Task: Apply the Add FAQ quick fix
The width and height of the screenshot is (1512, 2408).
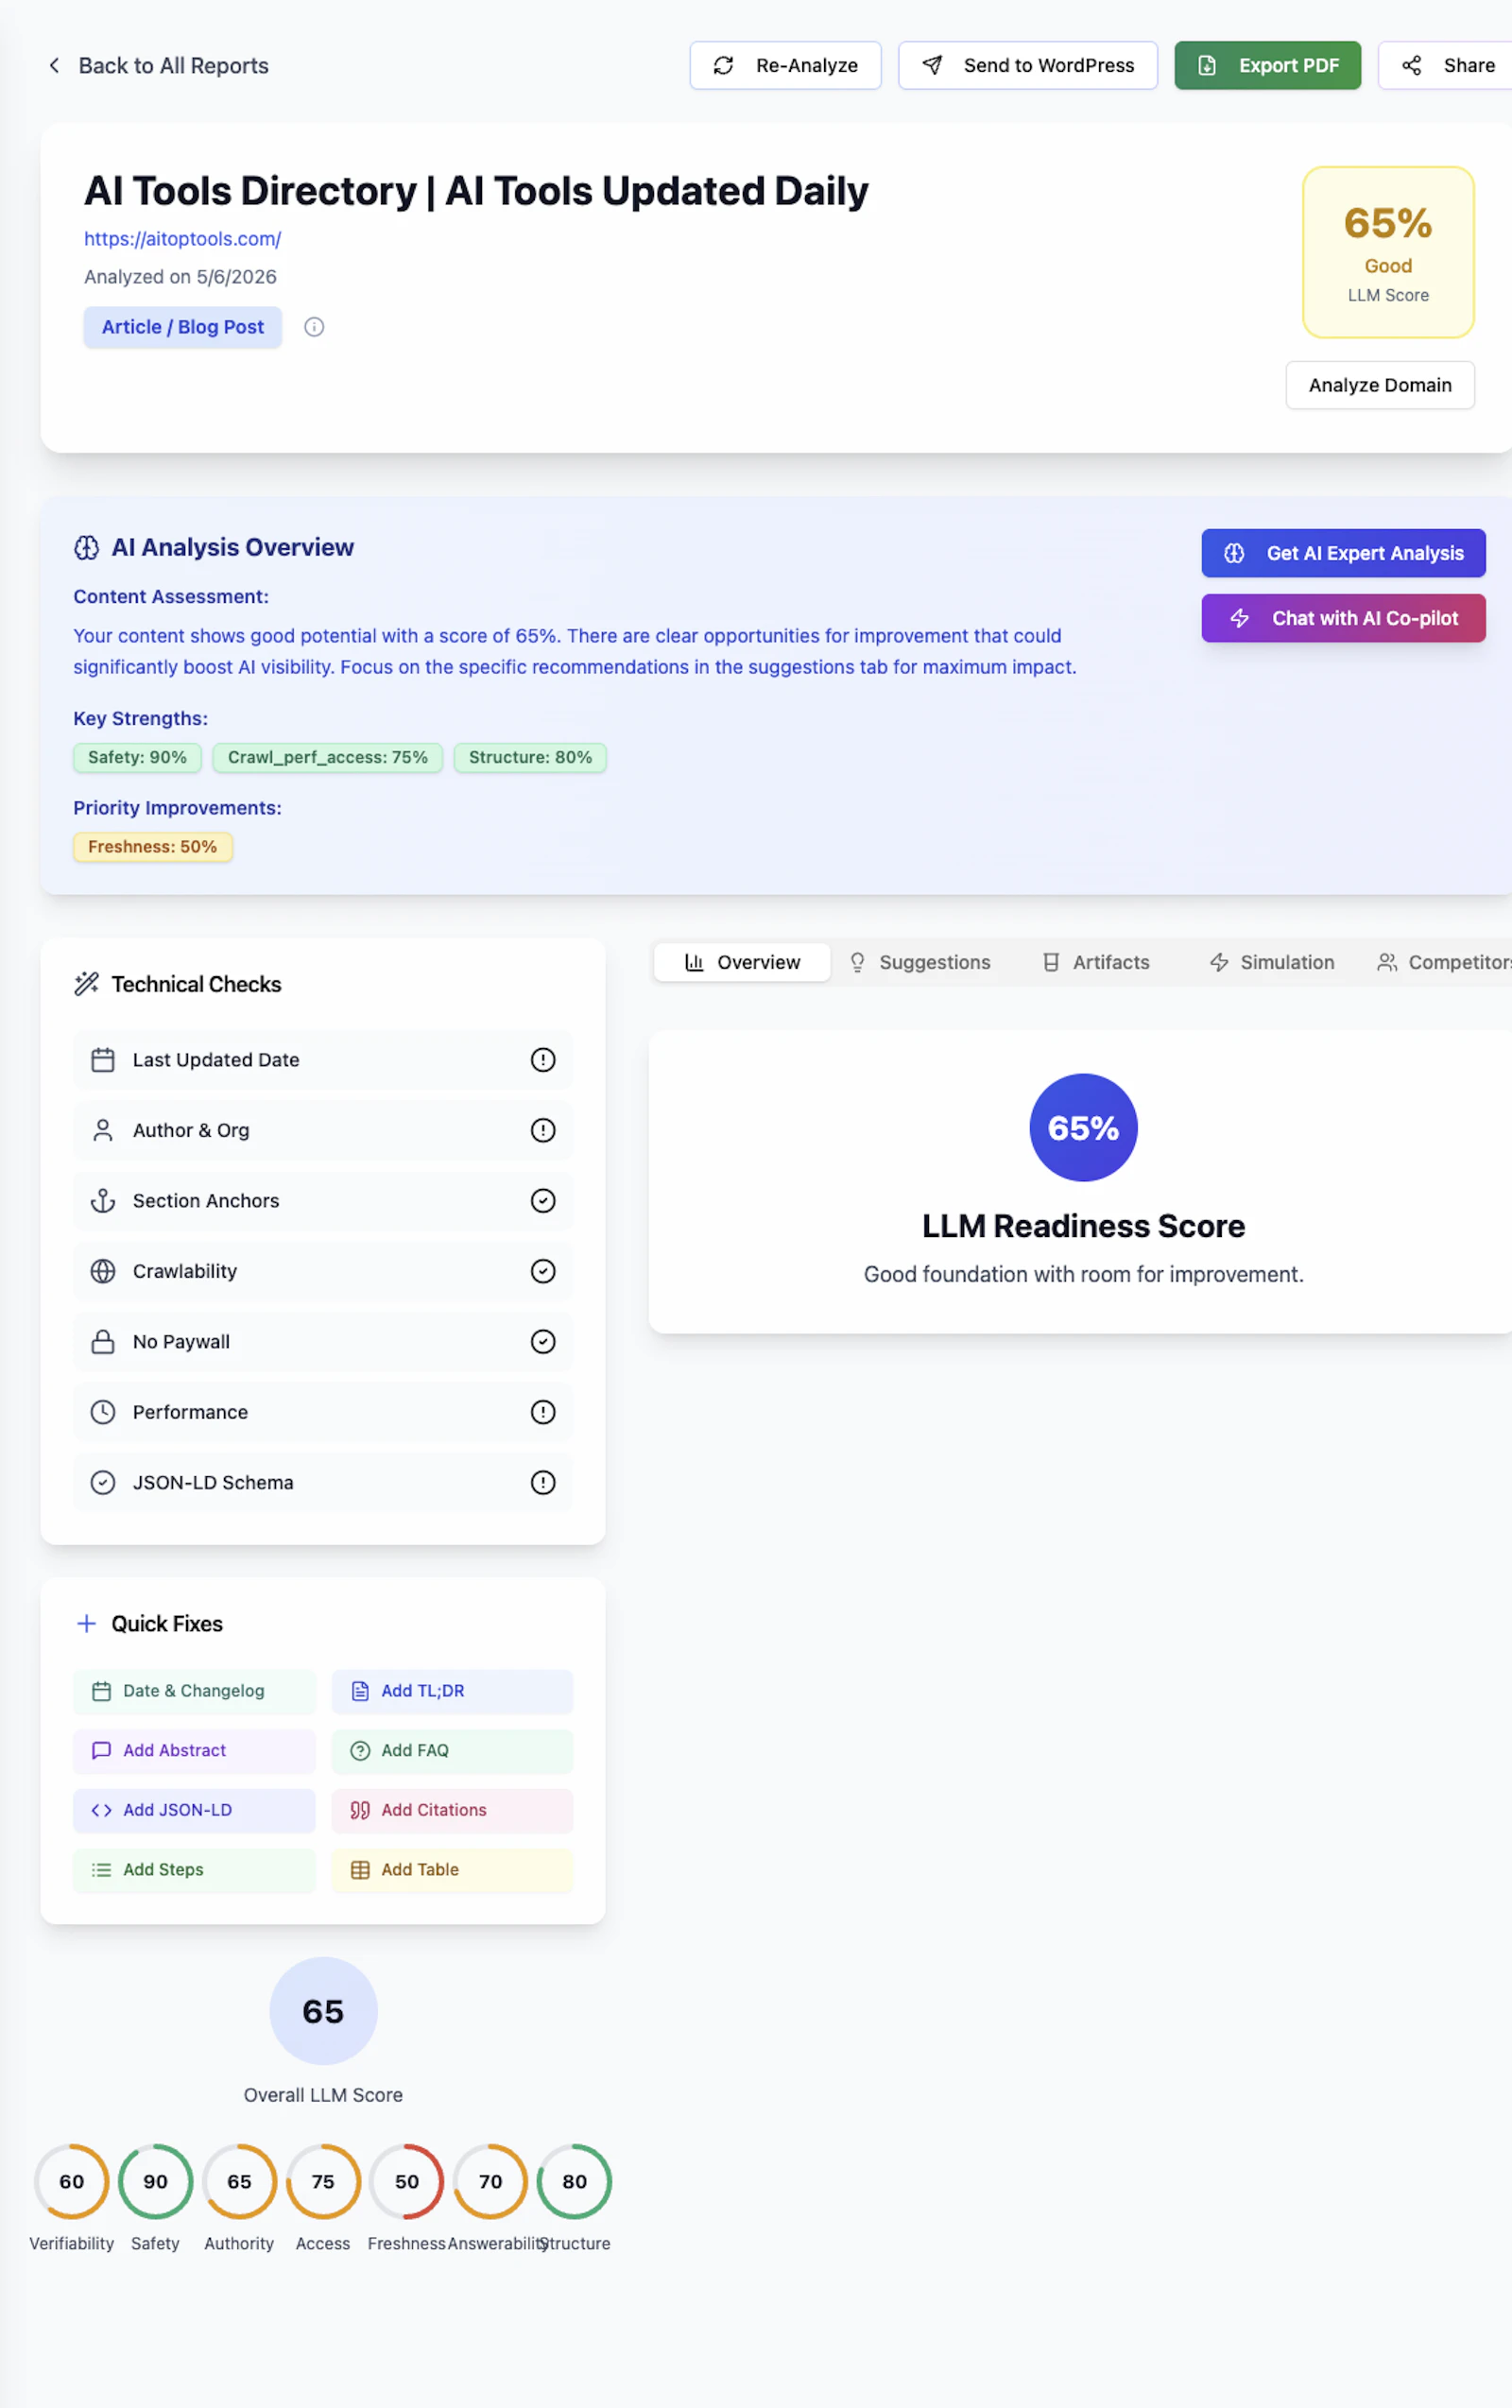Action: [452, 1750]
